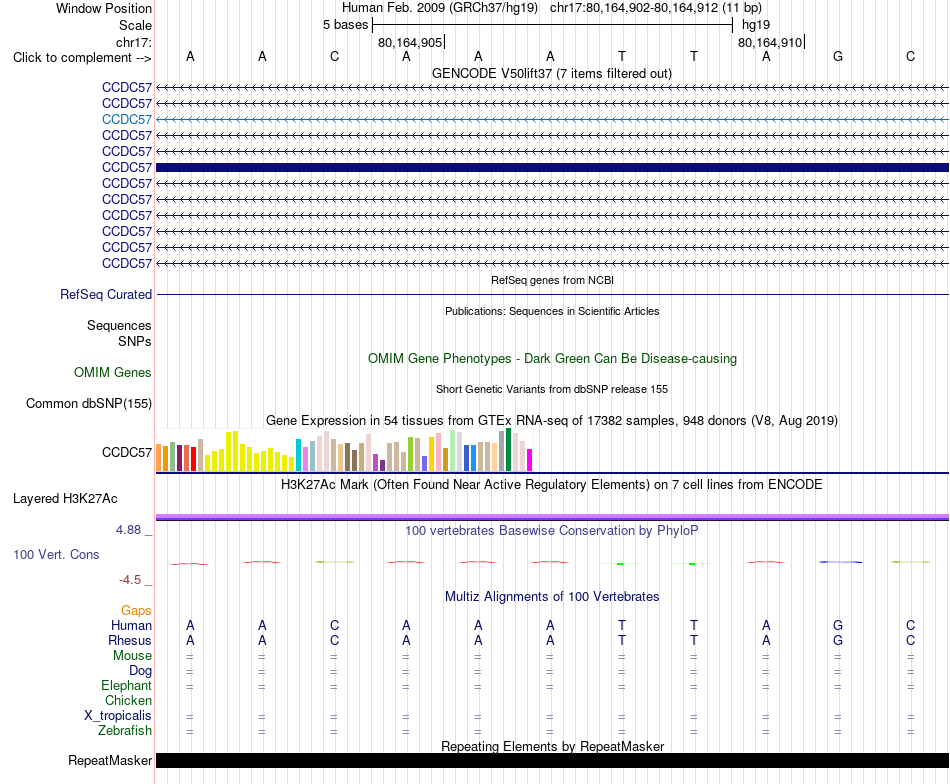Click the 80,164,910 coordinate marker
This screenshot has width=950, height=784.
770,42
